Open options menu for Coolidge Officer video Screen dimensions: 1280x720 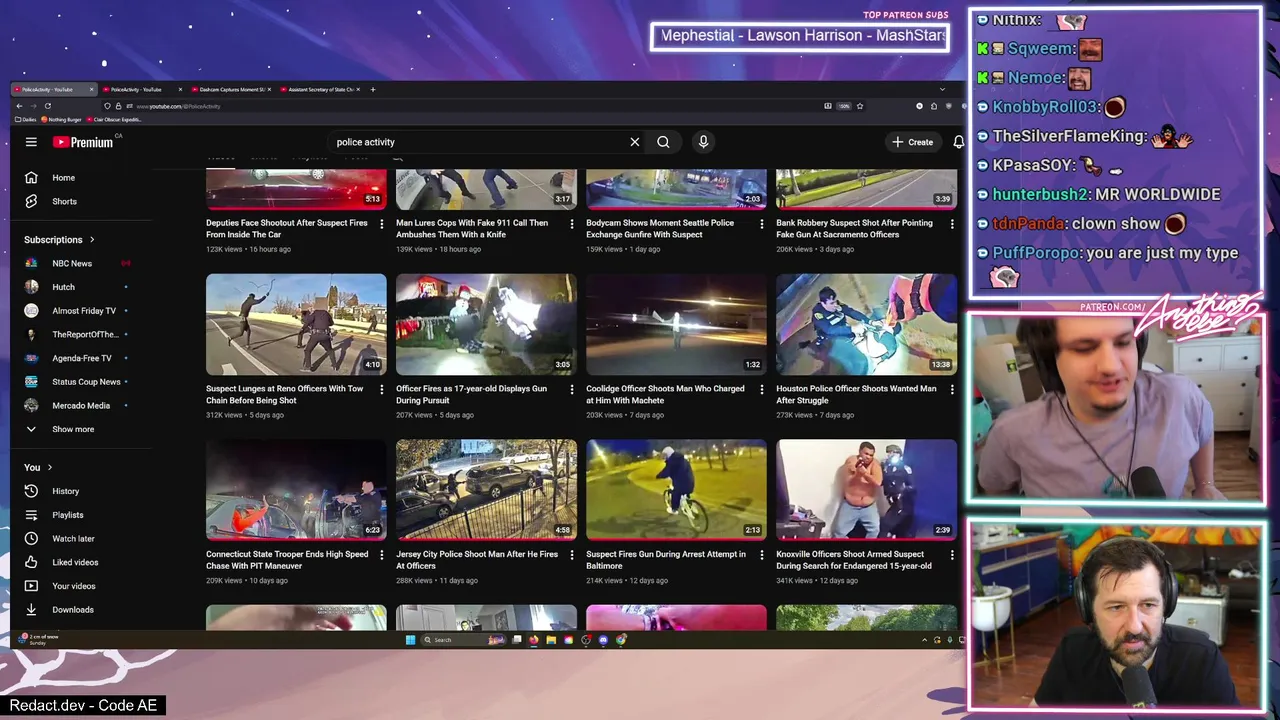pos(761,390)
